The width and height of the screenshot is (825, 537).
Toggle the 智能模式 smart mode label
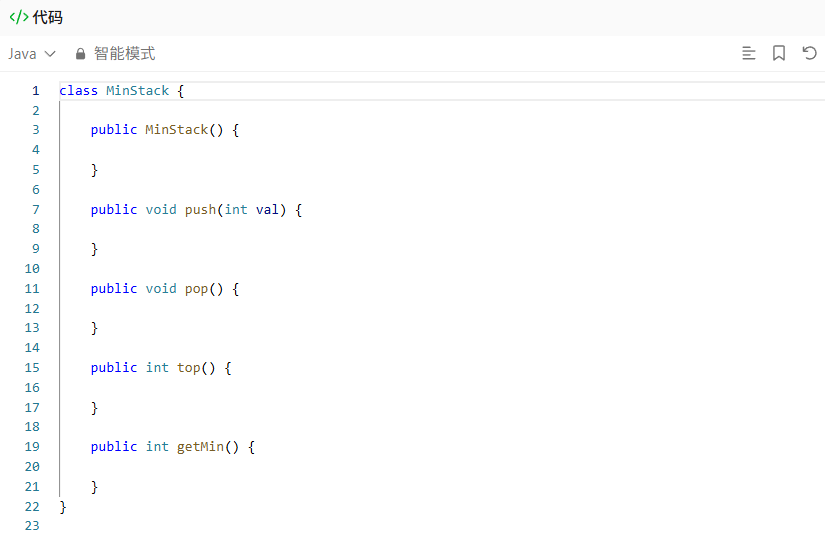coord(124,54)
